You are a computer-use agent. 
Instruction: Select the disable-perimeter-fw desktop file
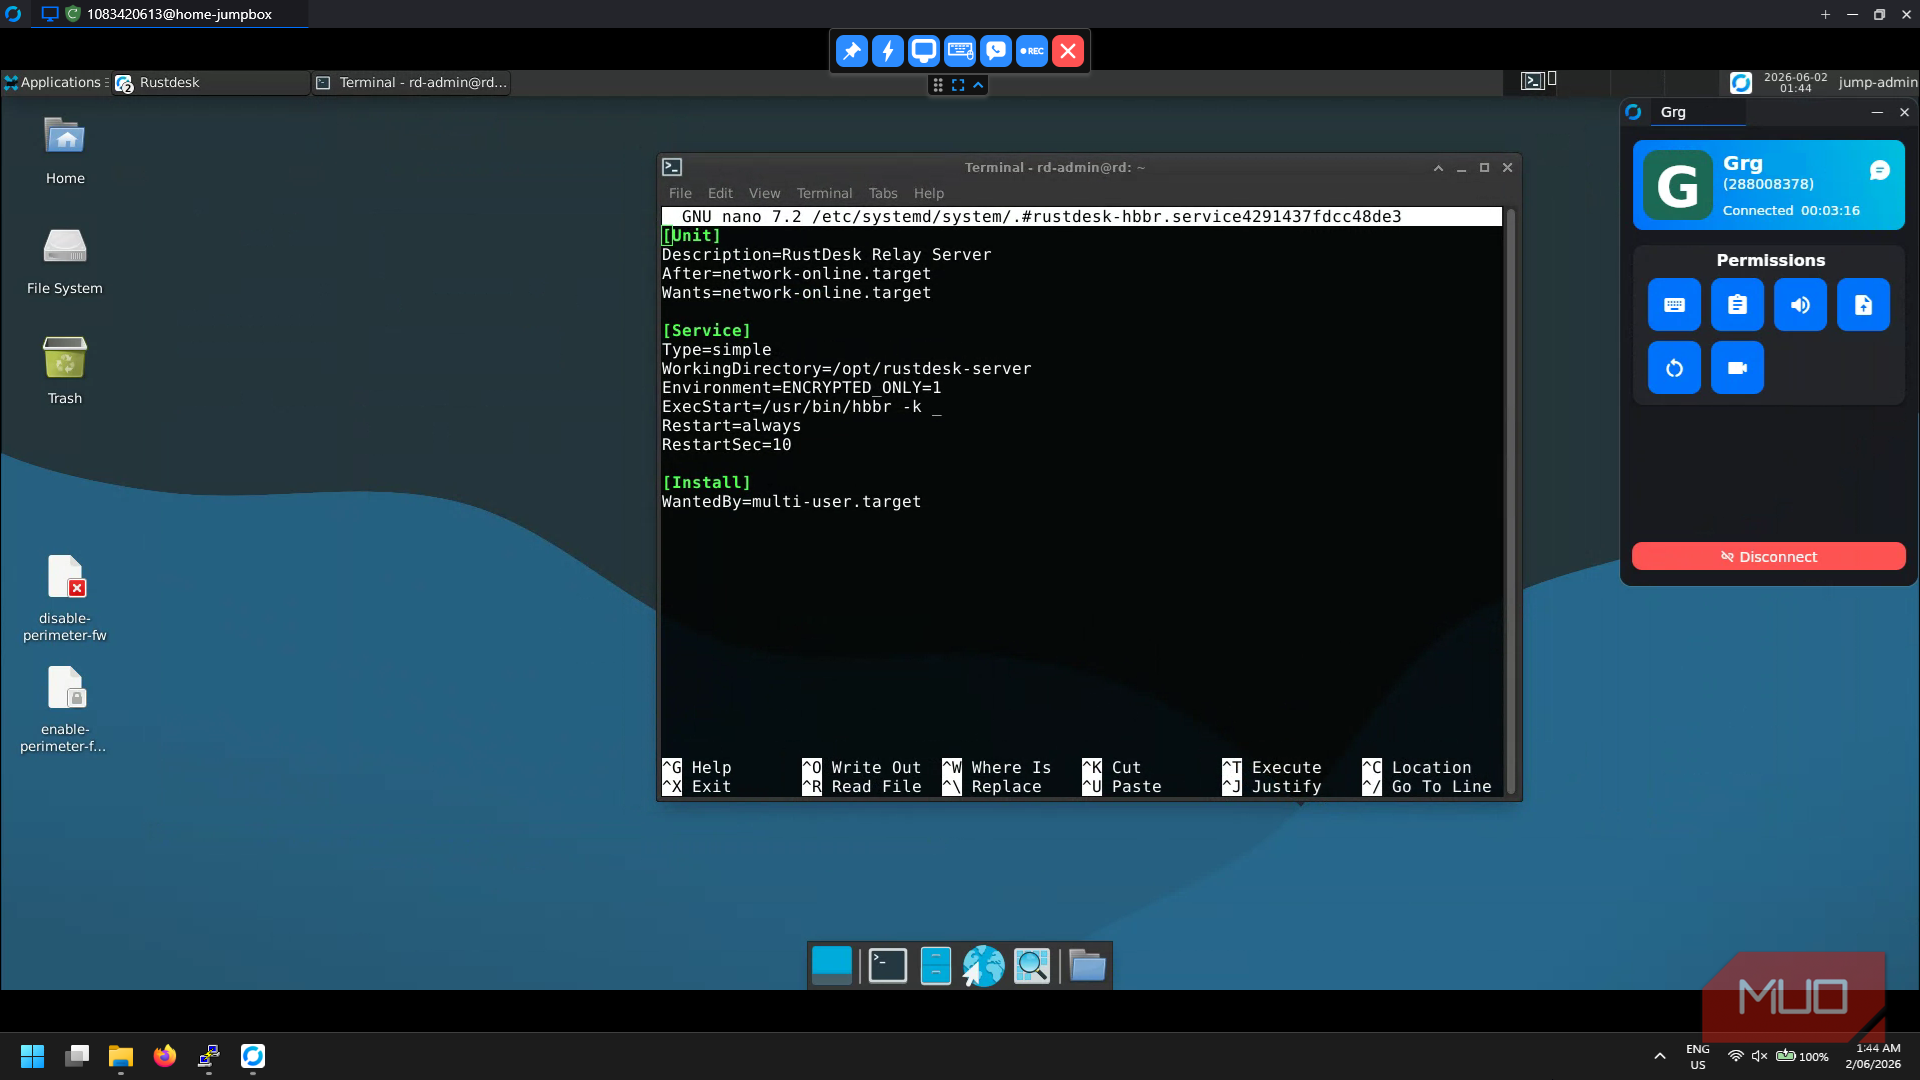pos(65,598)
